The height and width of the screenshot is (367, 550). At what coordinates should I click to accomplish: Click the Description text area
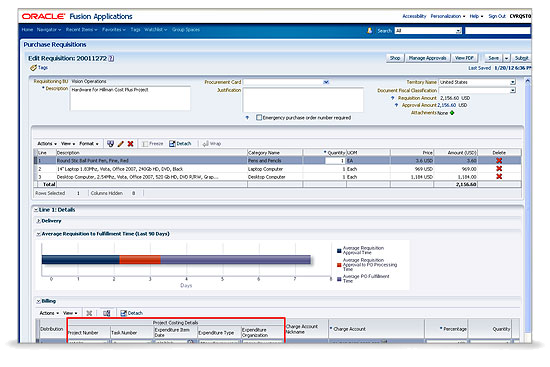[130, 98]
